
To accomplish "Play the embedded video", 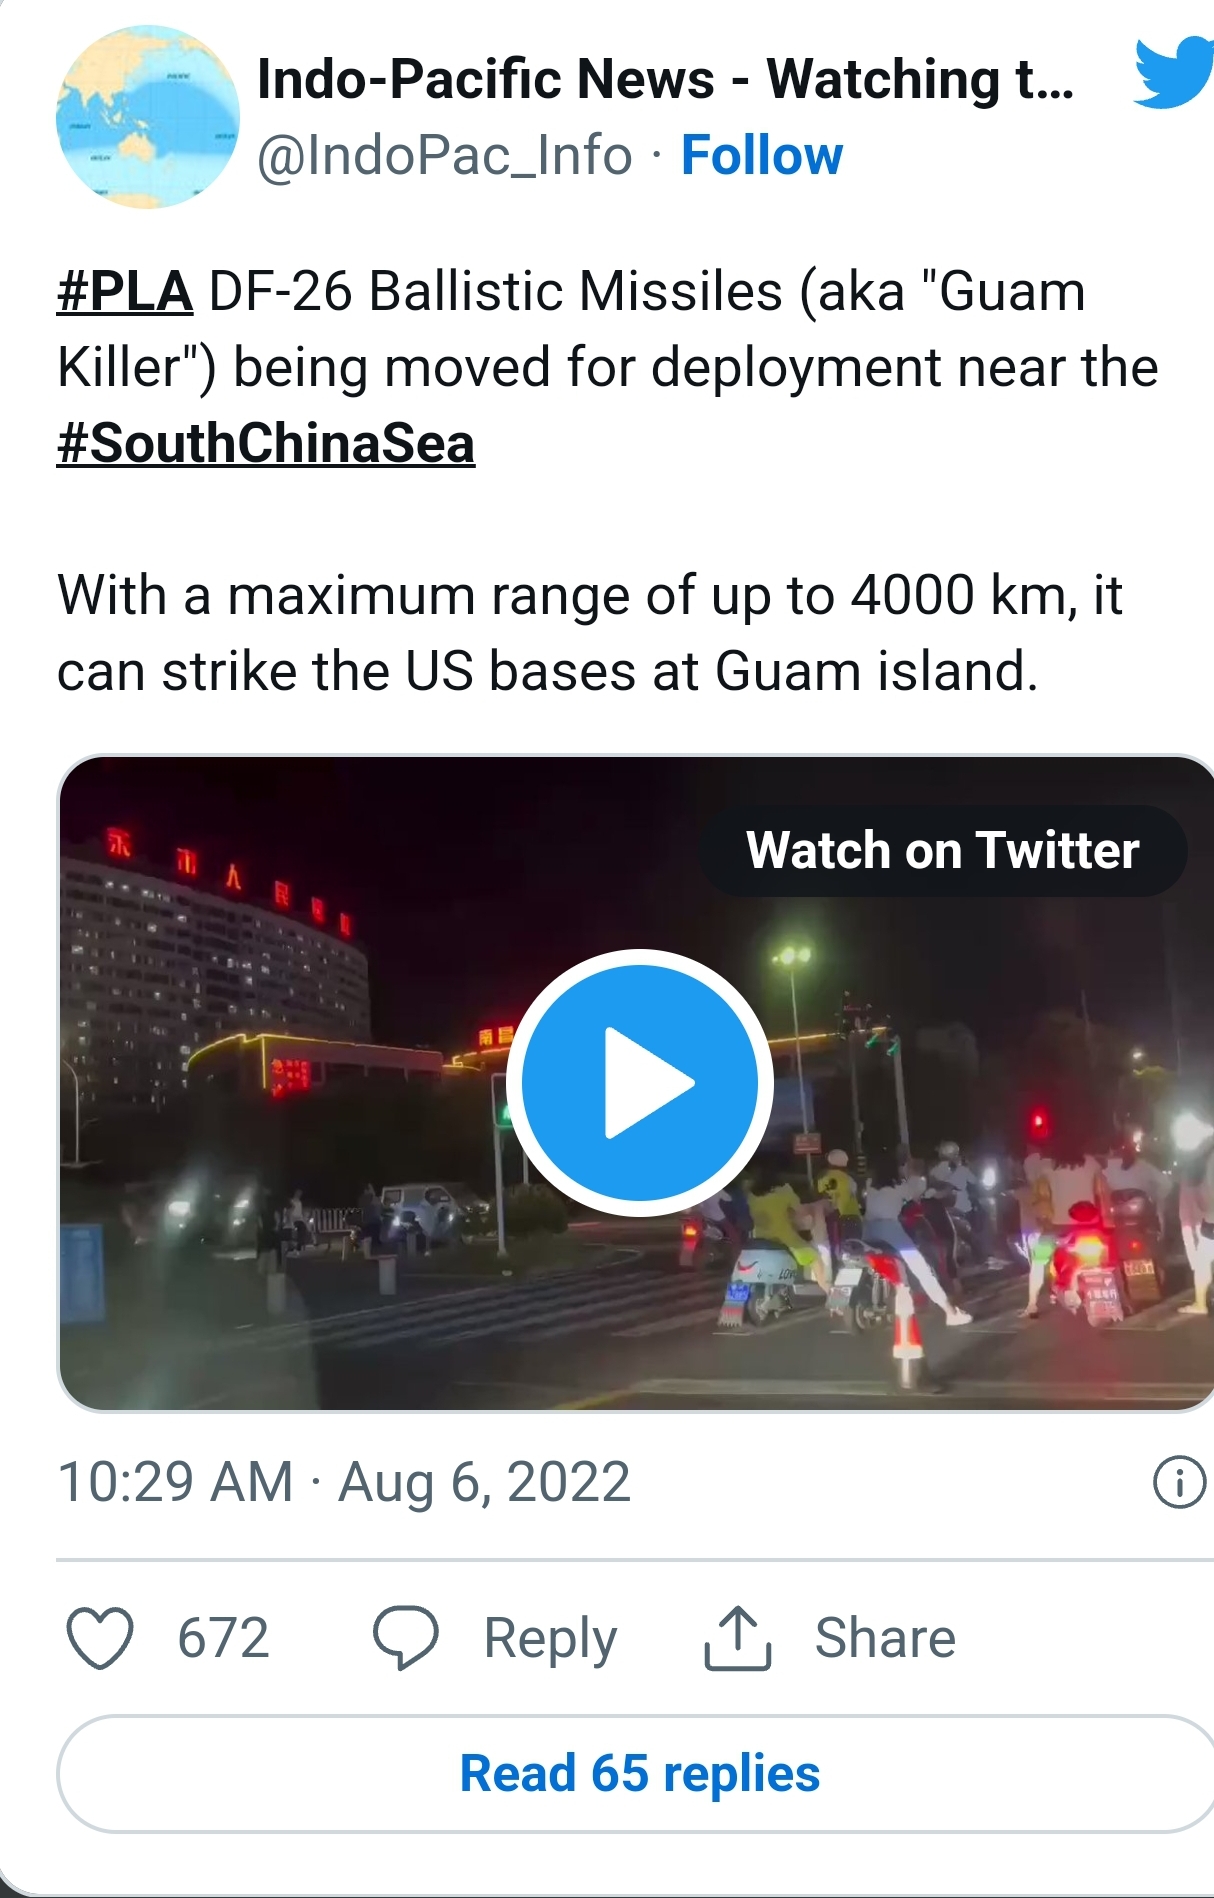I will click(x=640, y=1082).
